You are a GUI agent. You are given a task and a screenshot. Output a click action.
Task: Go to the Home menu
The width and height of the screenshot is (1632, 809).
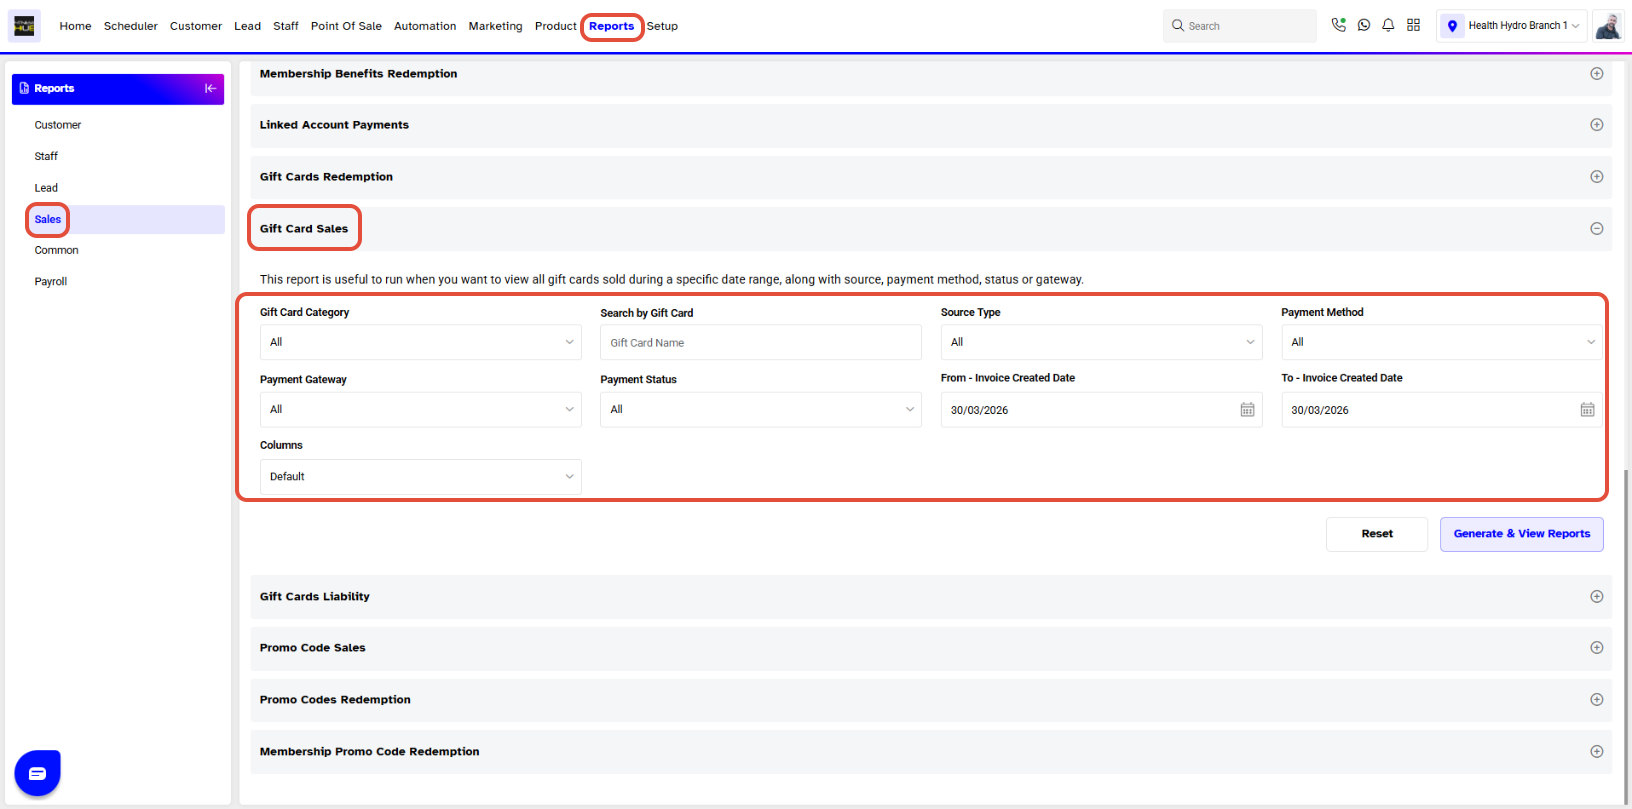click(75, 26)
